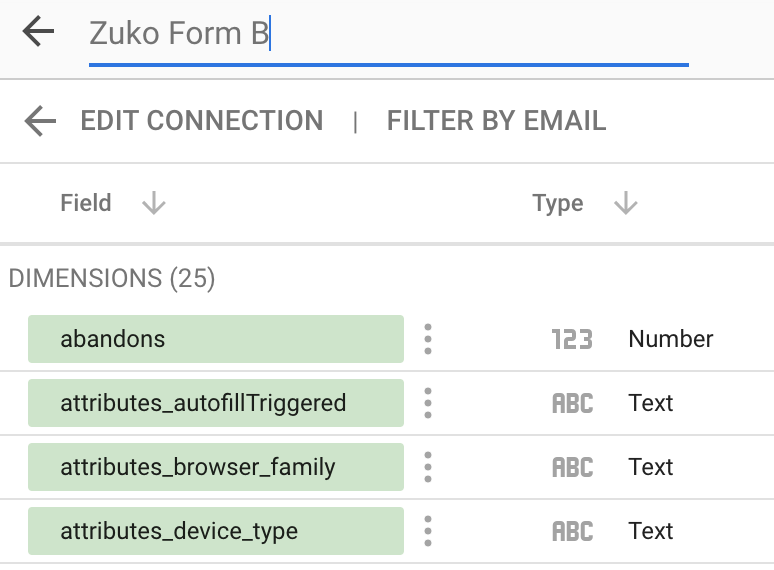Image resolution: width=774 pixels, height=570 pixels.
Task: Open the Text type dropdown for attributes_device_type
Action: coord(651,532)
